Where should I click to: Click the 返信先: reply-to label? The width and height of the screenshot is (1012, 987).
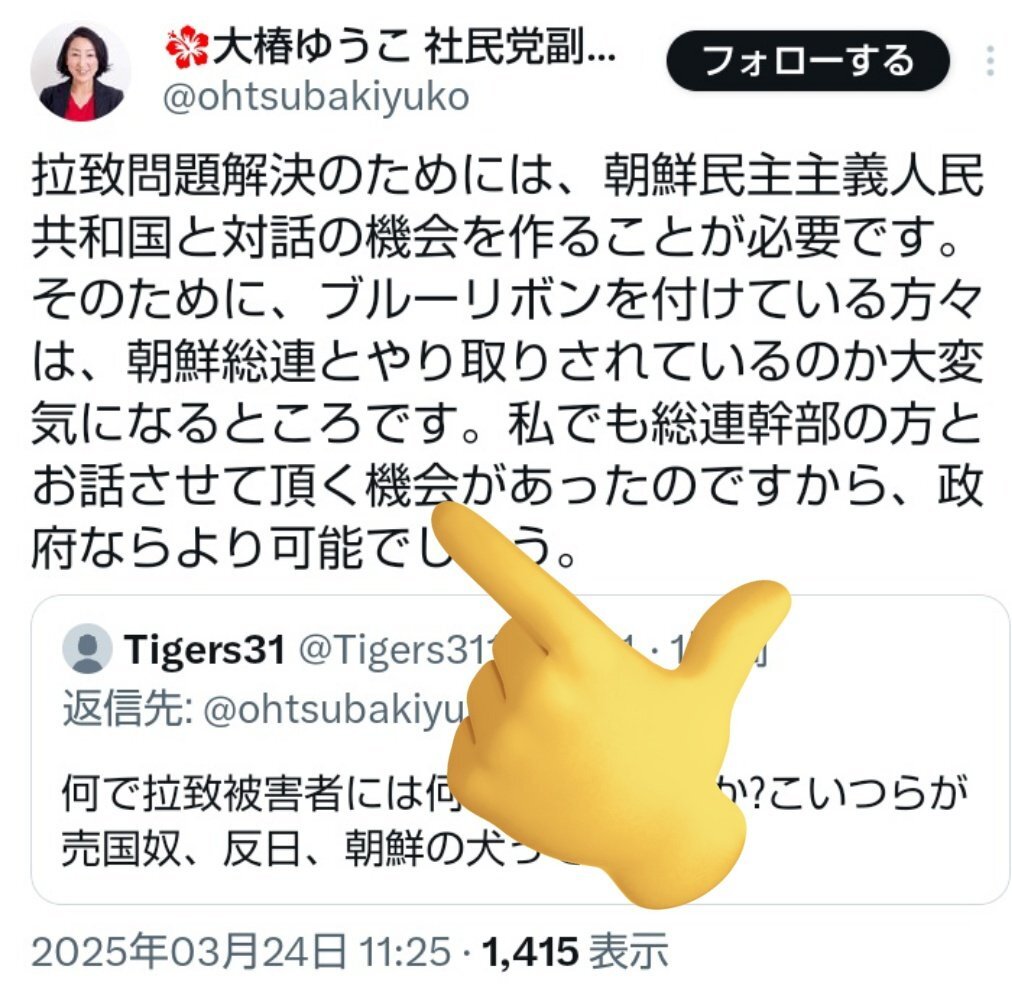point(128,709)
